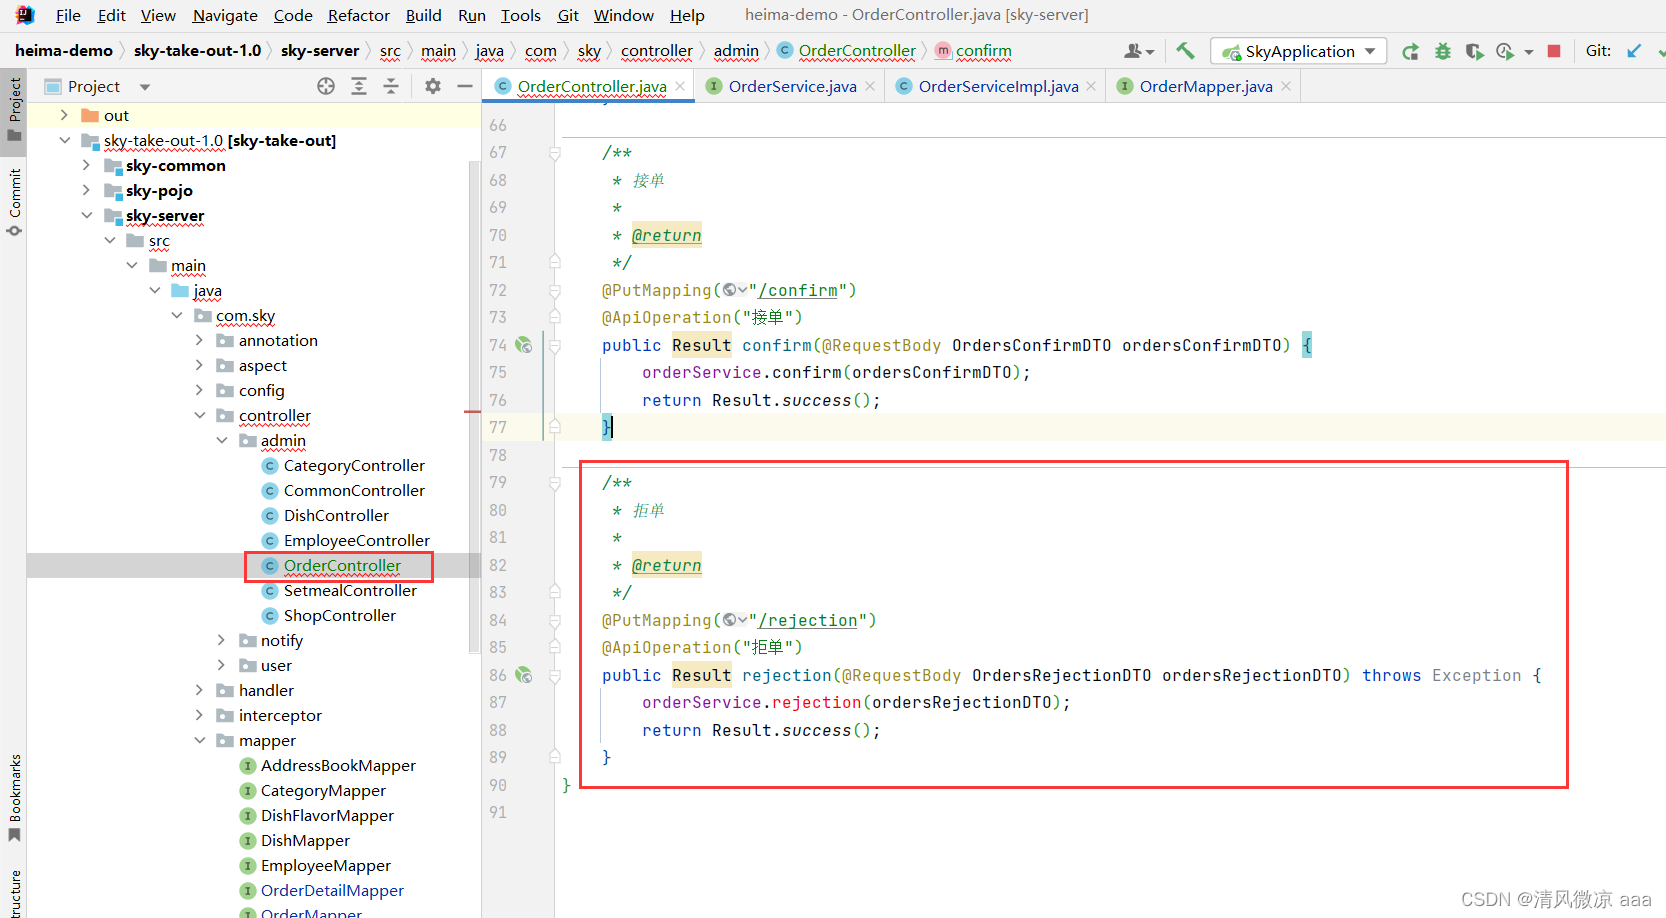The height and width of the screenshot is (918, 1666).
Task: Click the Stop red square icon
Action: (1554, 51)
